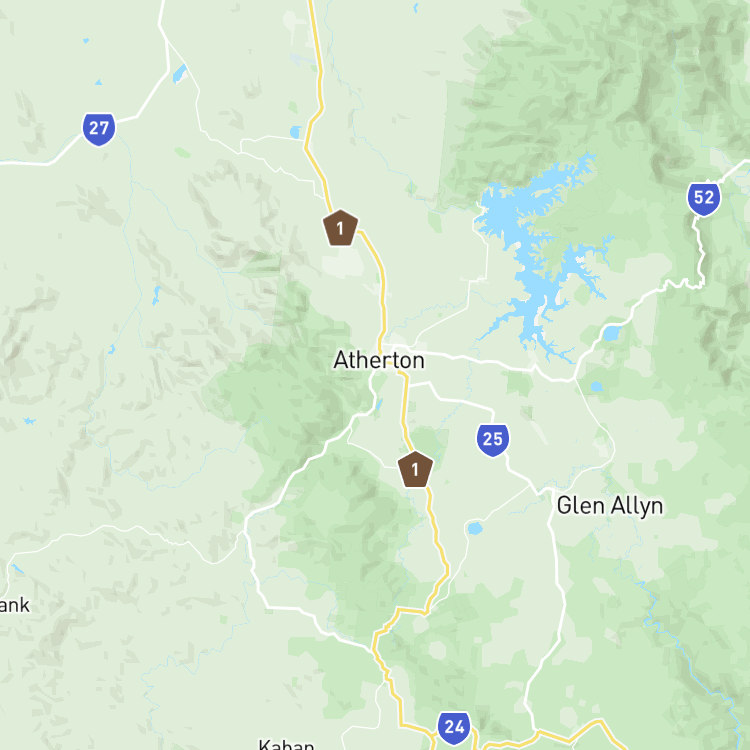Click the Atherton town label
The width and height of the screenshot is (750, 750).
[379, 360]
